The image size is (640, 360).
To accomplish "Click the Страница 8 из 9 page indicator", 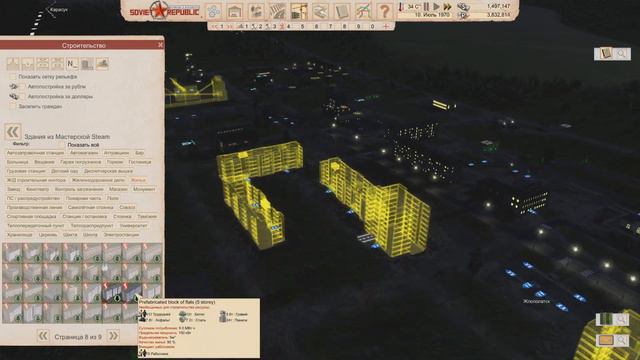I will [x=78, y=337].
